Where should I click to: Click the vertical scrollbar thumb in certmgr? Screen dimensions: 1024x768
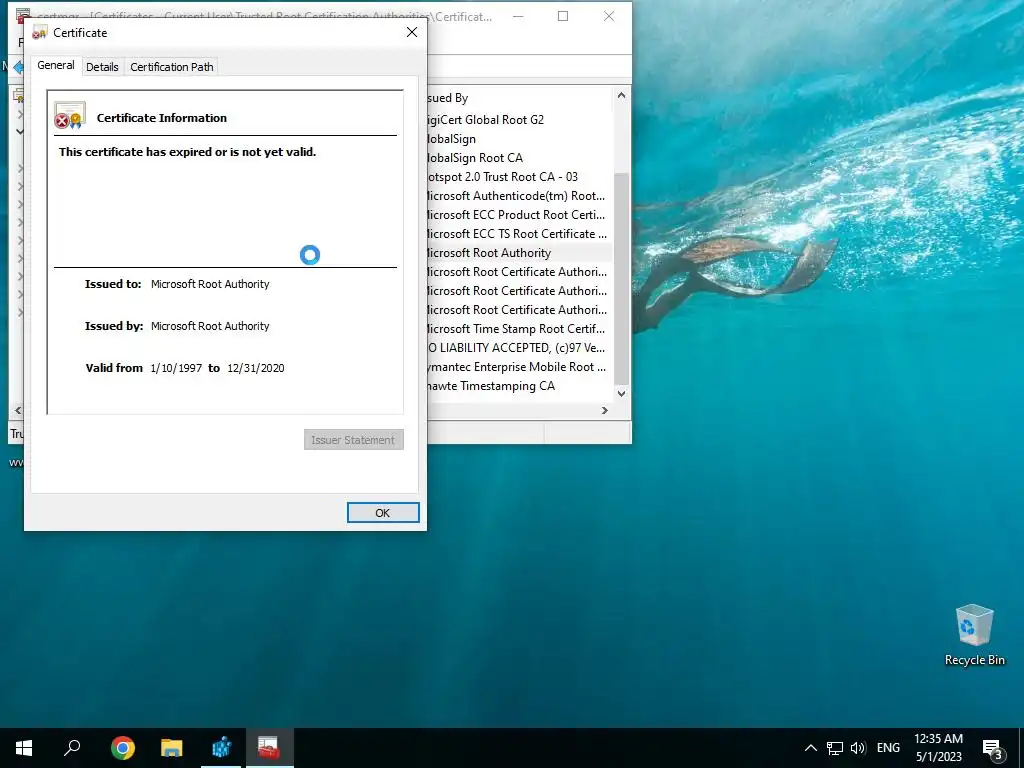[x=621, y=278]
